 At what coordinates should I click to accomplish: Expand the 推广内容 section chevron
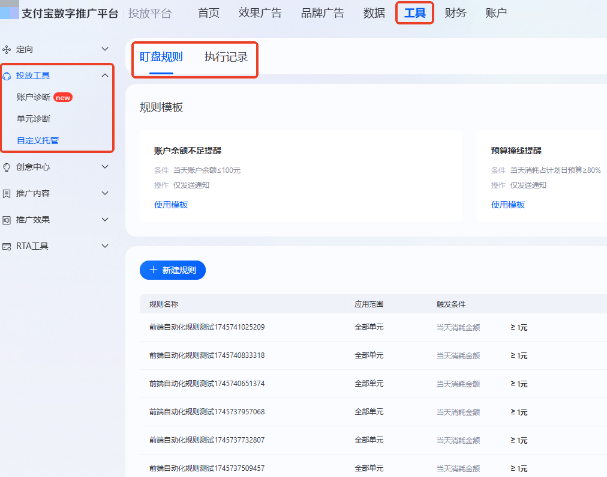coord(105,193)
